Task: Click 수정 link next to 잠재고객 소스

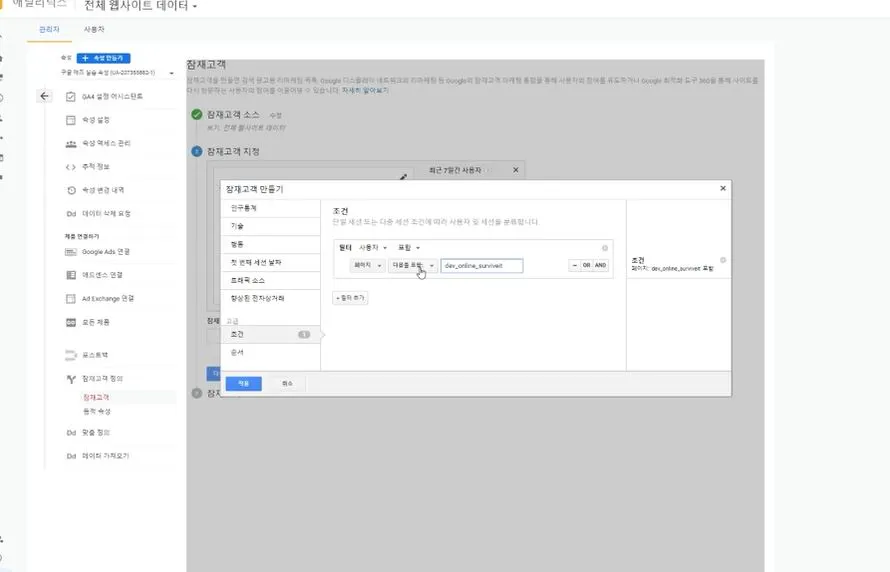Action: click(x=275, y=116)
